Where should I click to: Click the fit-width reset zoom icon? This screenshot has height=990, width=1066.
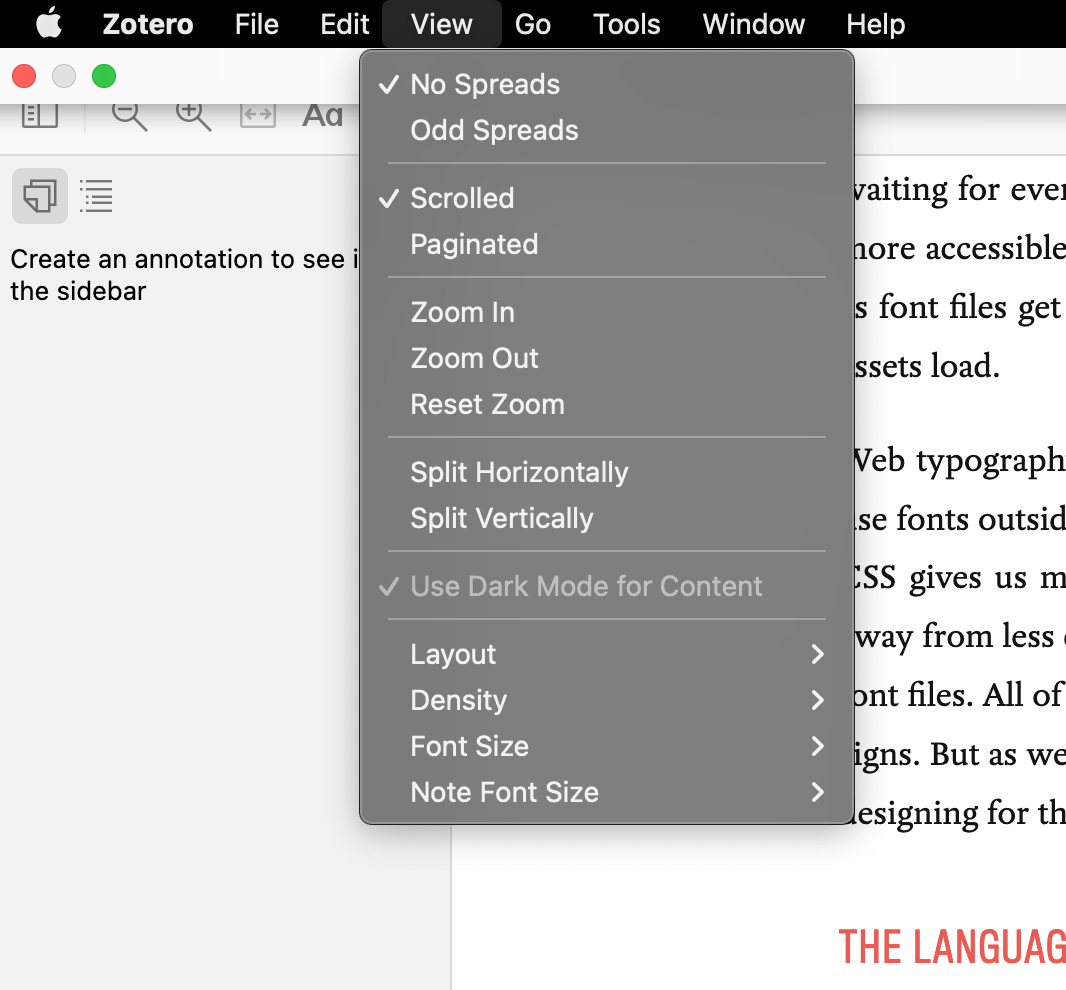(257, 115)
